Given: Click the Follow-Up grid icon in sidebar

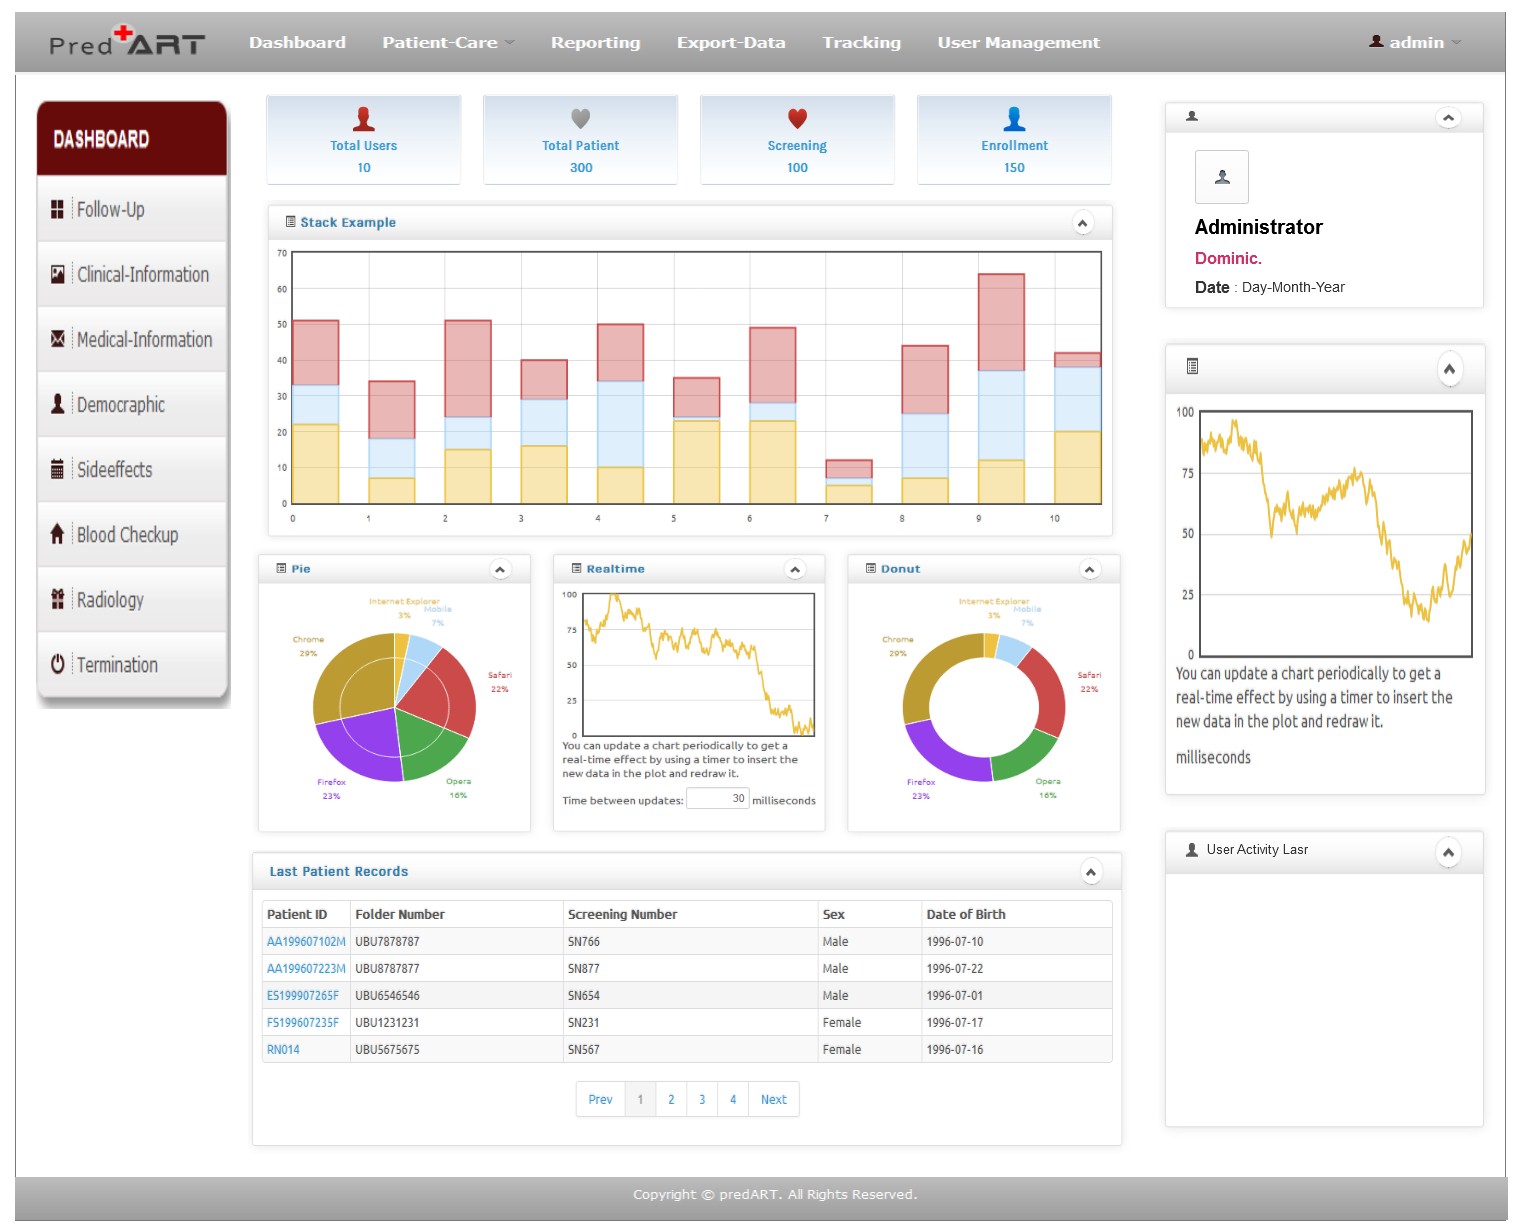Looking at the screenshot, I should (x=57, y=209).
